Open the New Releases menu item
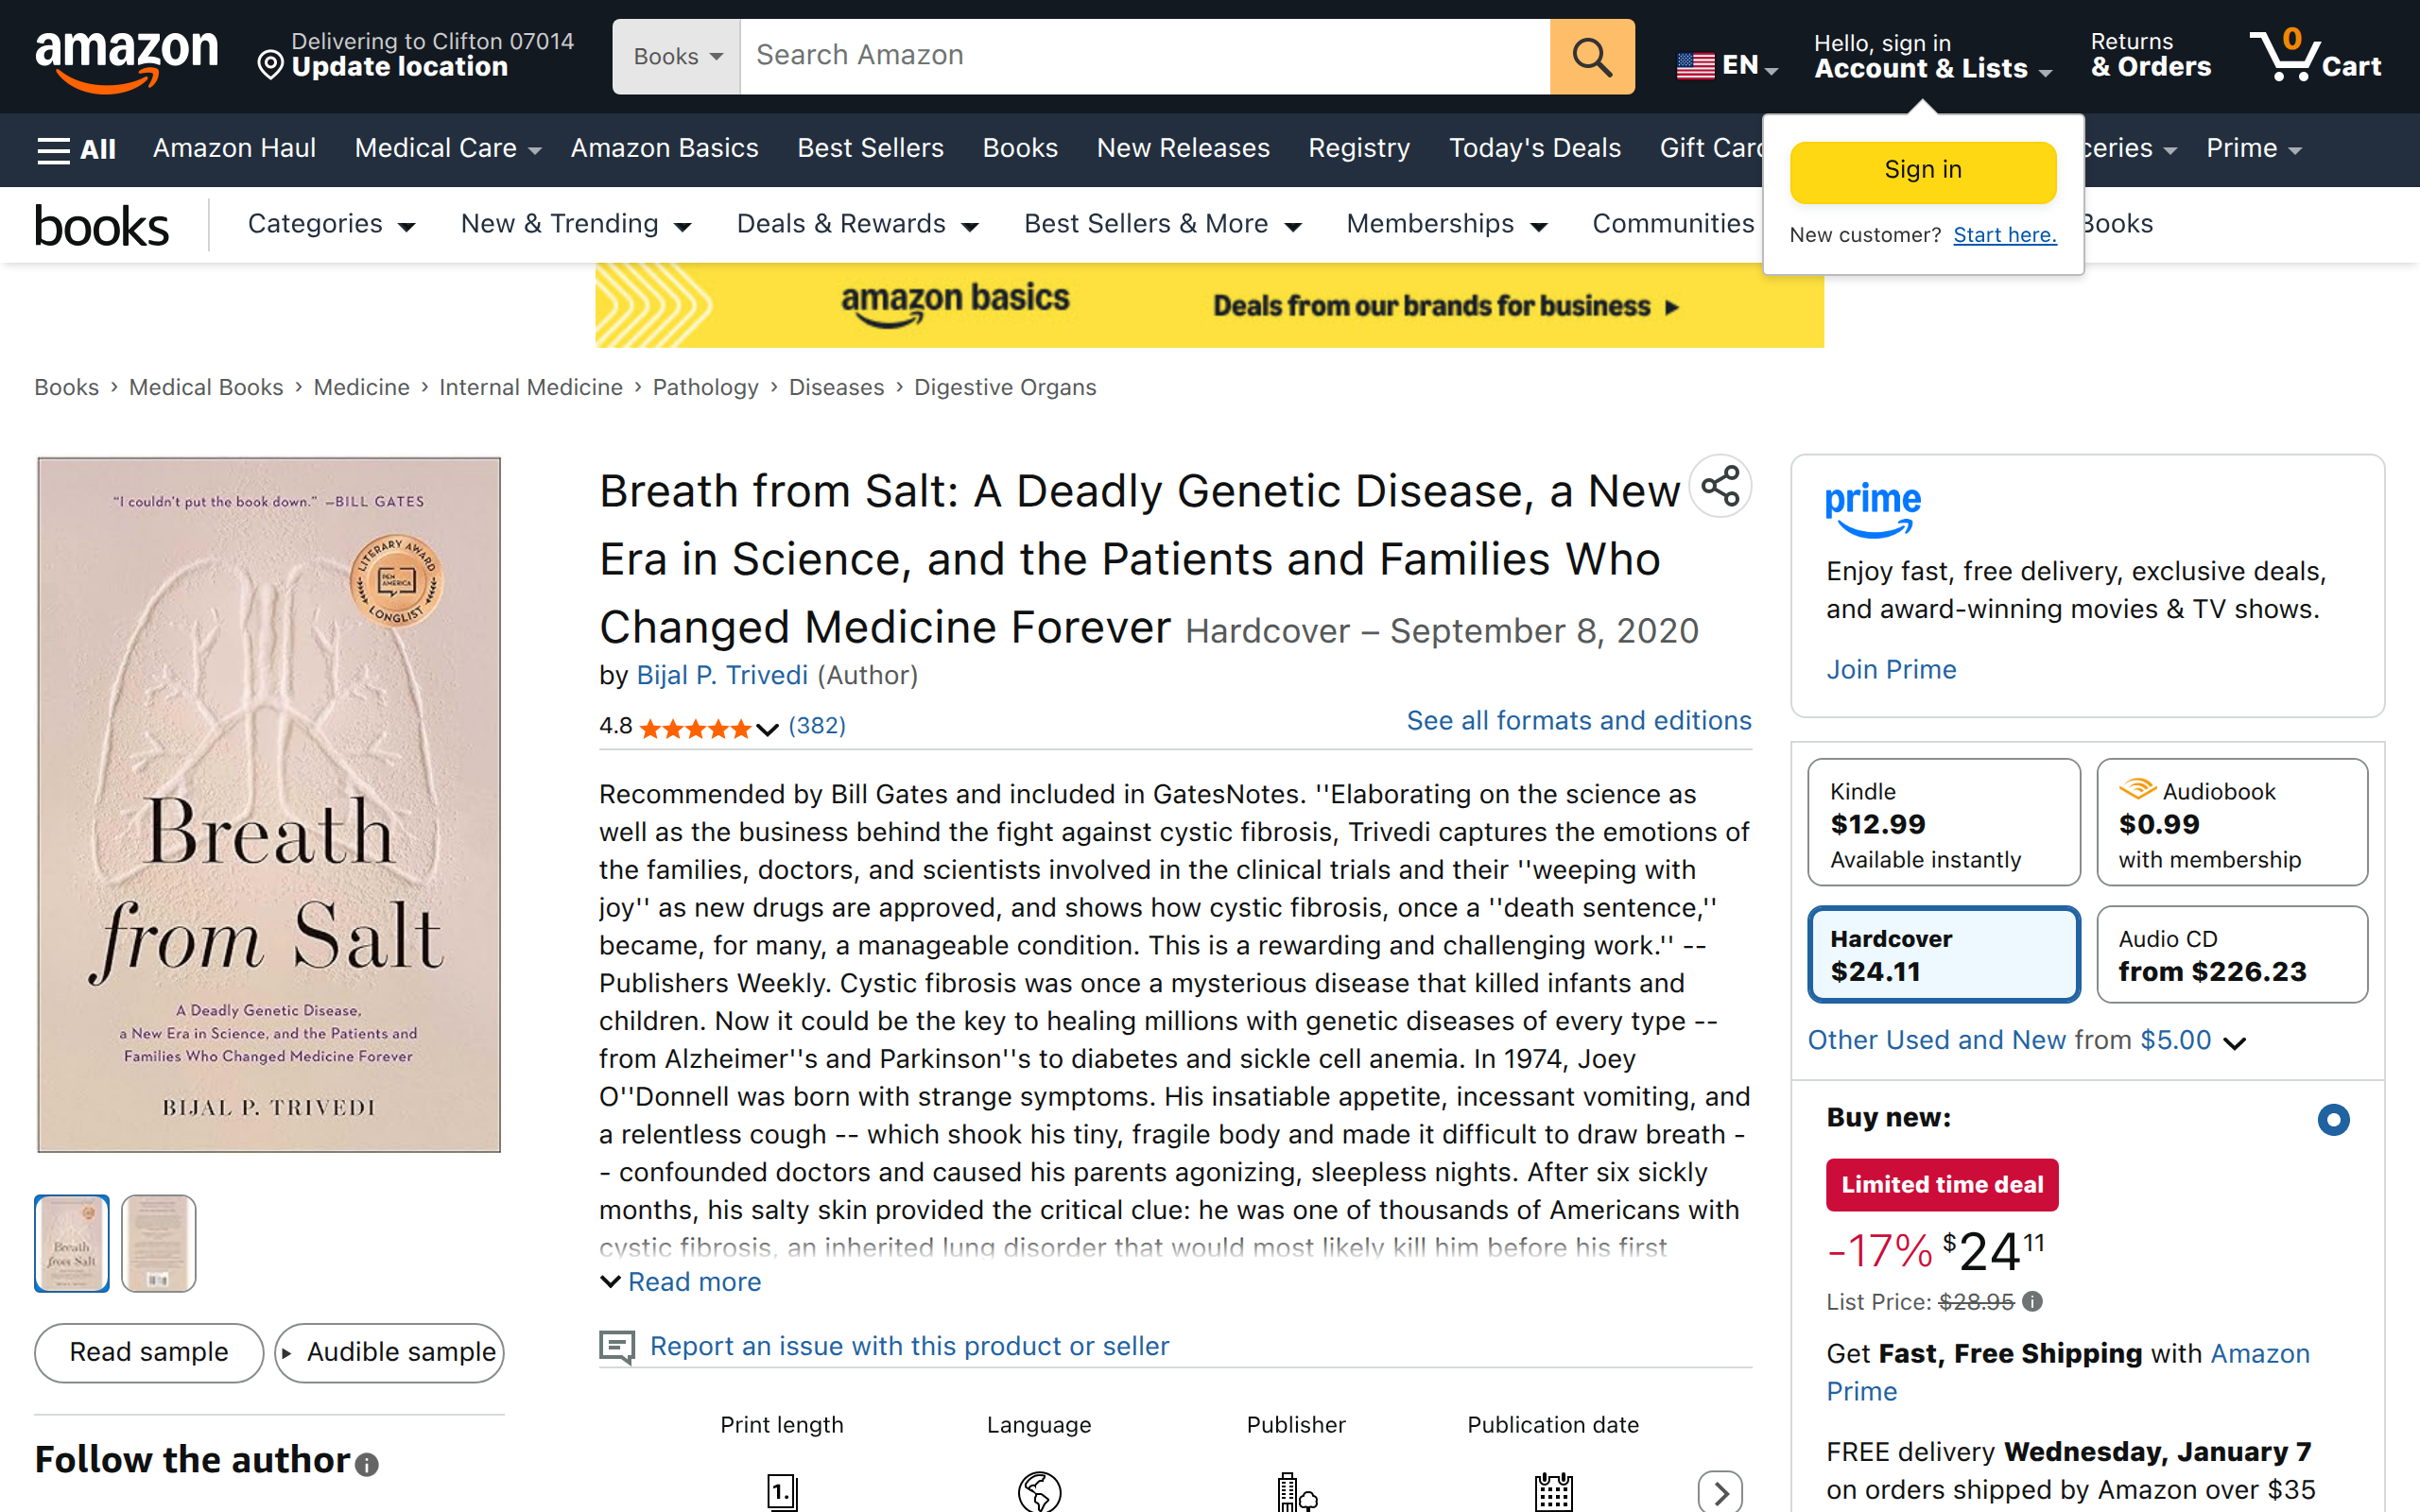This screenshot has height=1512, width=2420. (x=1183, y=148)
